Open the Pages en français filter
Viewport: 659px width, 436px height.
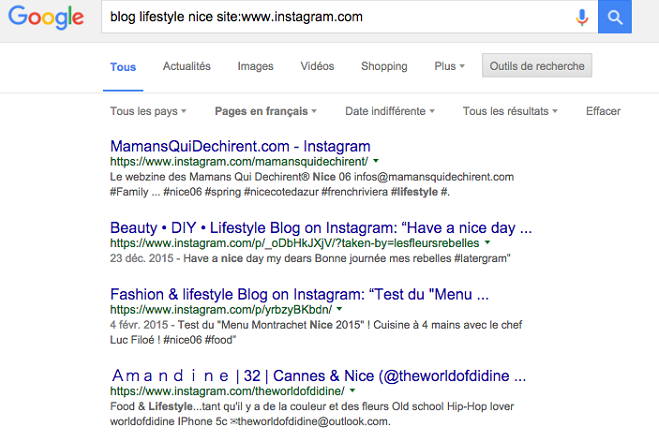click(266, 111)
